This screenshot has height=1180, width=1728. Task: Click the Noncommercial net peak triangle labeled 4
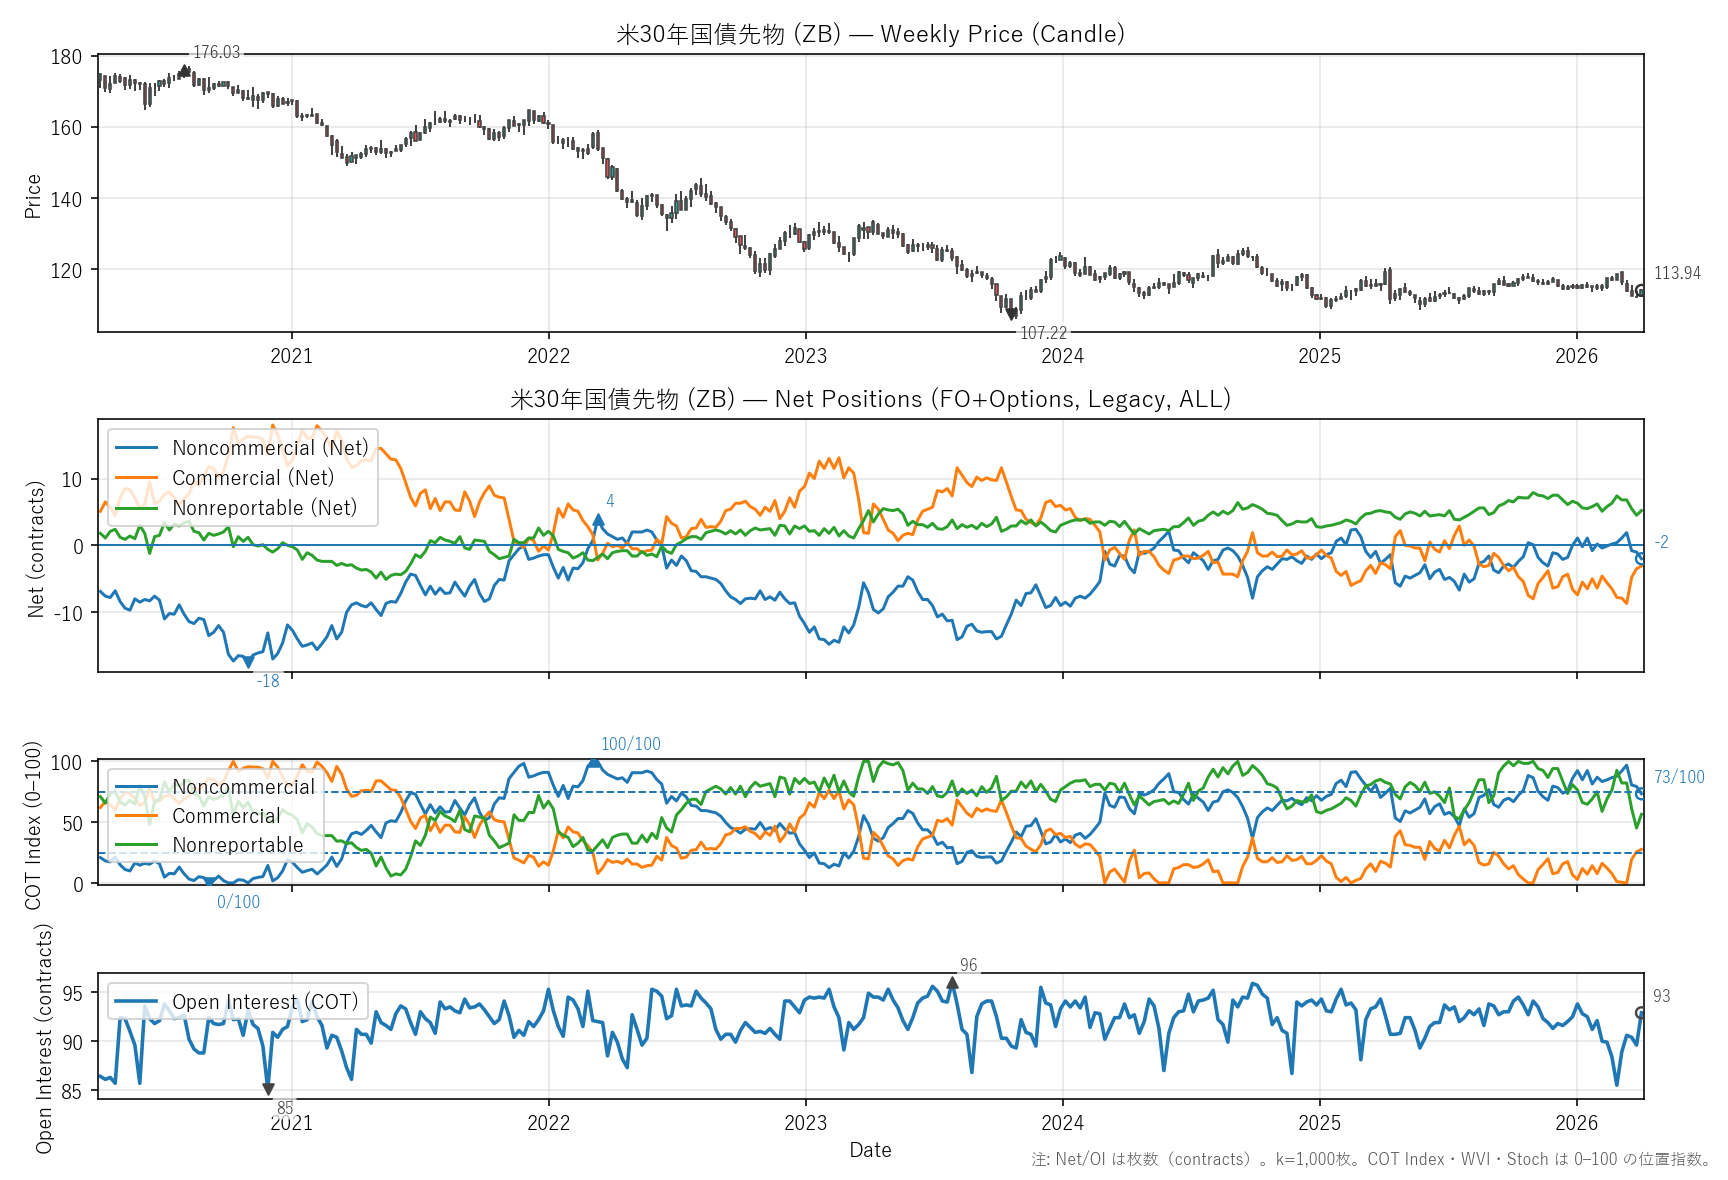(598, 520)
